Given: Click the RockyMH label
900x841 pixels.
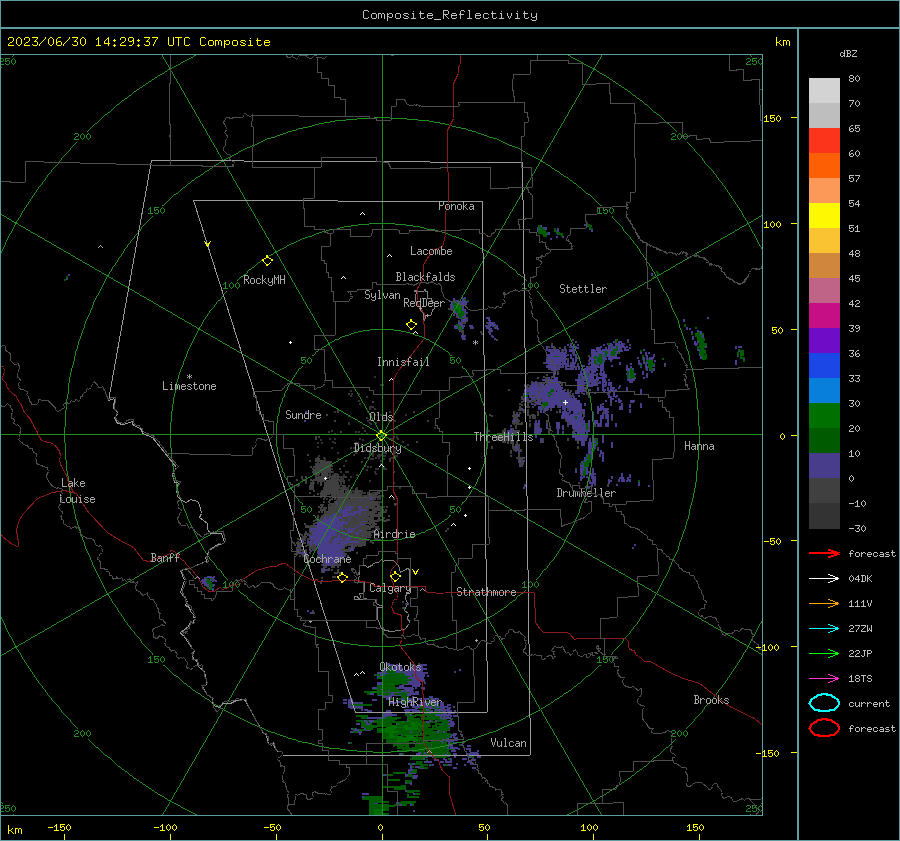Looking at the screenshot, I should [x=264, y=280].
